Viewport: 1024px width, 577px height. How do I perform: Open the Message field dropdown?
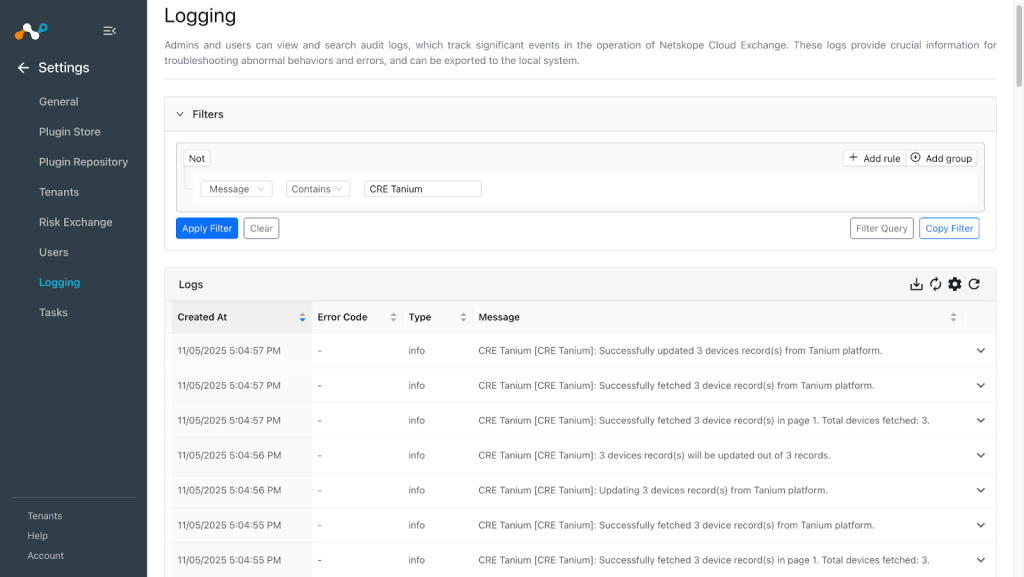(236, 189)
